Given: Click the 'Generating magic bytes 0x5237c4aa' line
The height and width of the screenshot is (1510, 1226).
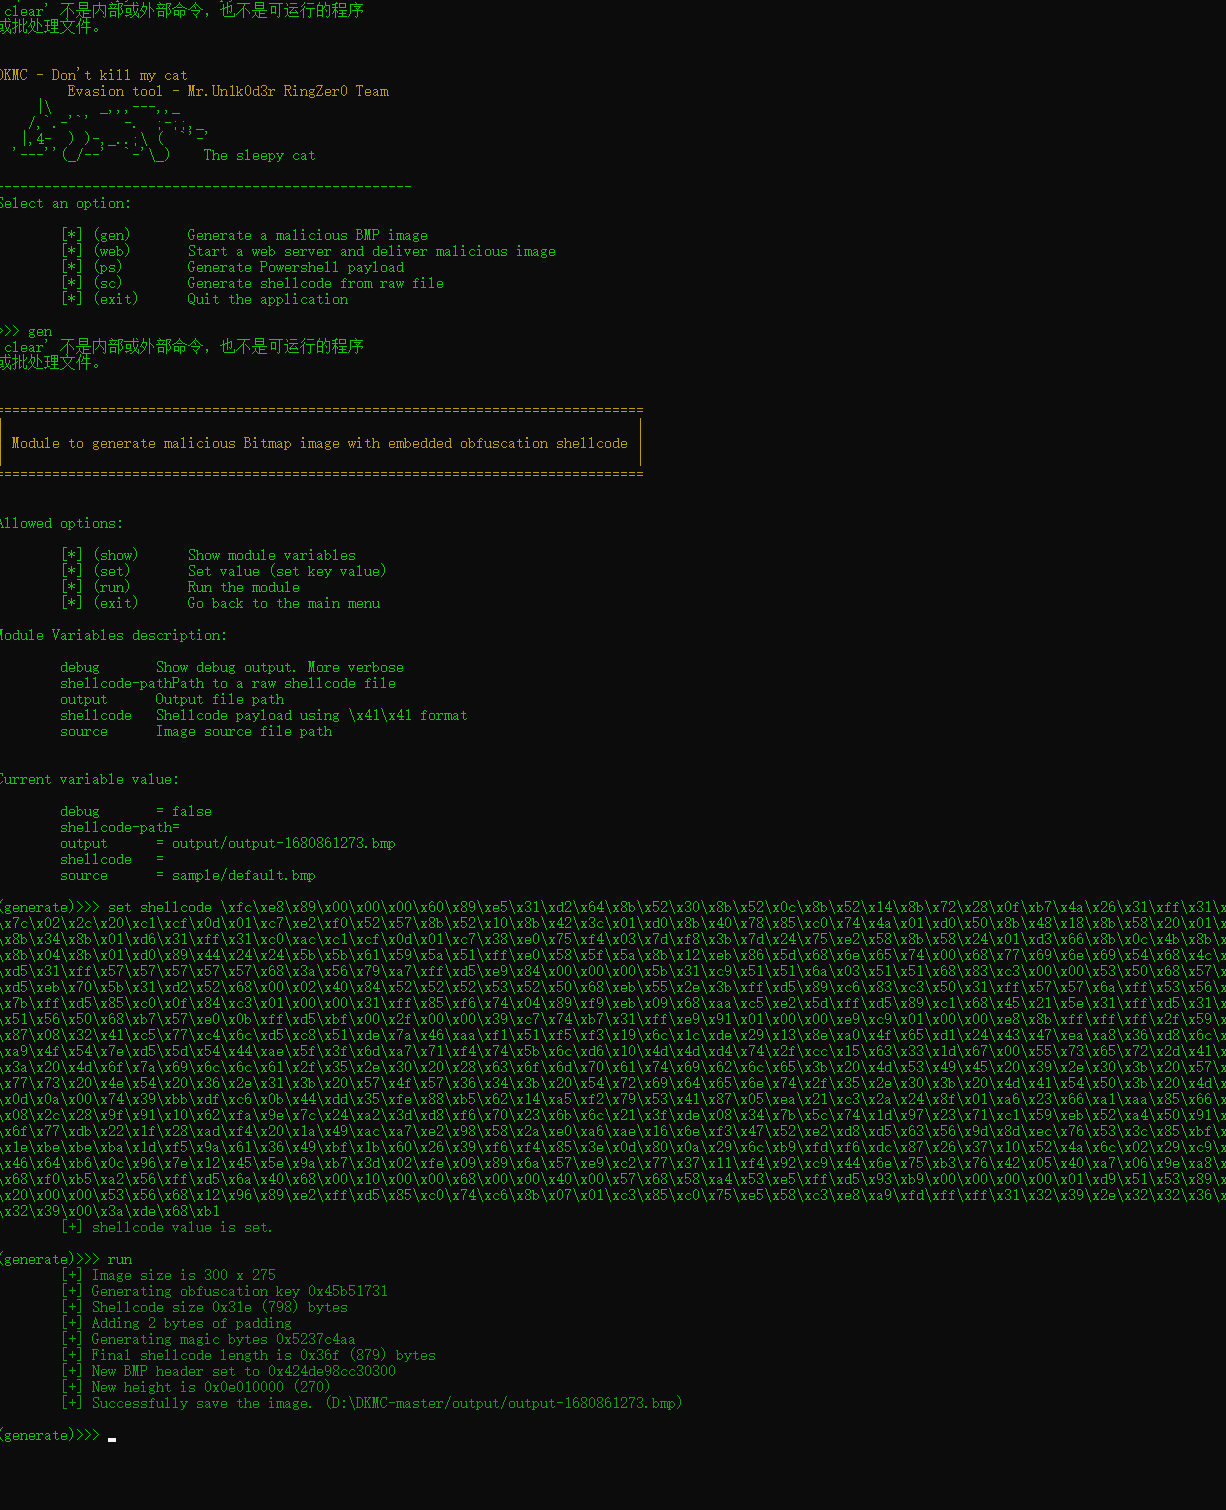Looking at the screenshot, I should (223, 1339).
